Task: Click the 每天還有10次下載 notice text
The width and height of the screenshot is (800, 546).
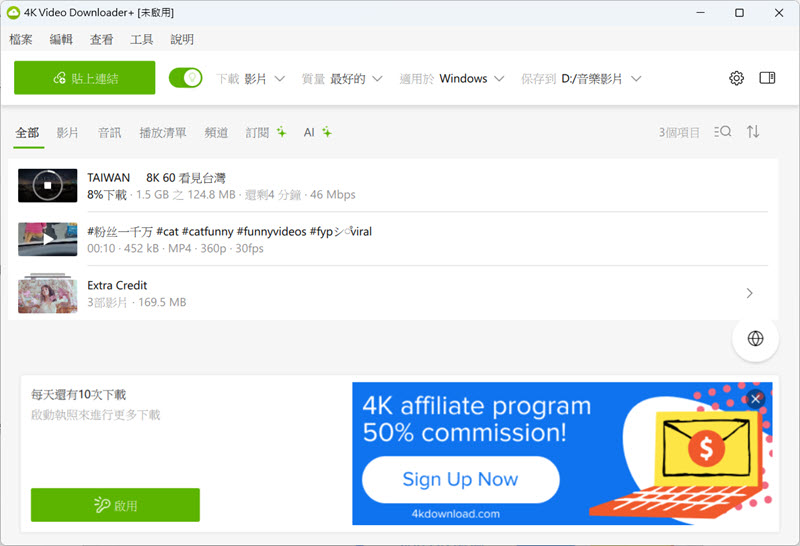Action: coord(79,394)
